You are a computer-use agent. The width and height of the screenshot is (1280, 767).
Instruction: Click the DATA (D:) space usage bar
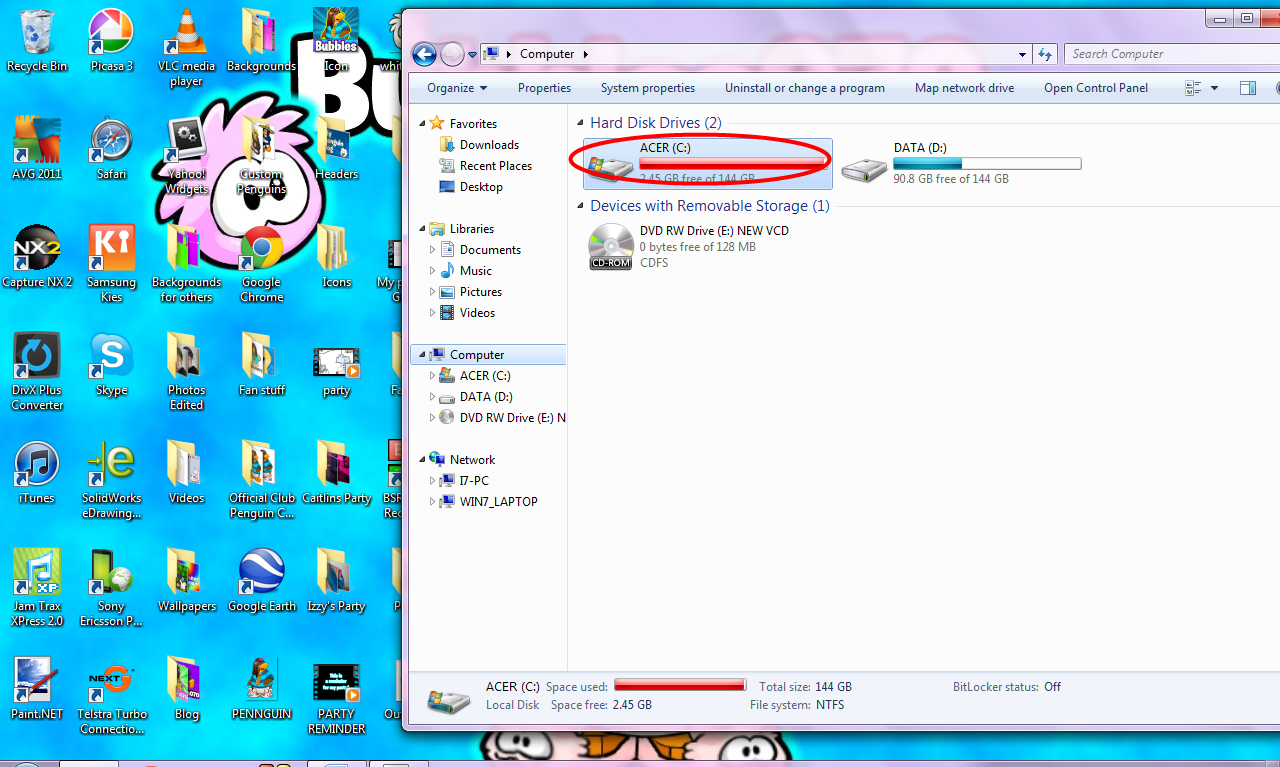point(987,163)
